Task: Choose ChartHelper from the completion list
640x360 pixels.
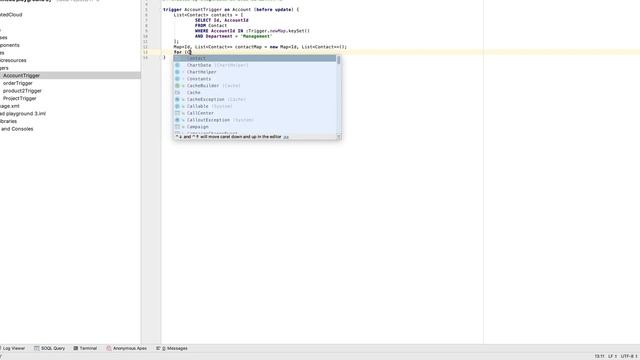Action: [x=255, y=72]
